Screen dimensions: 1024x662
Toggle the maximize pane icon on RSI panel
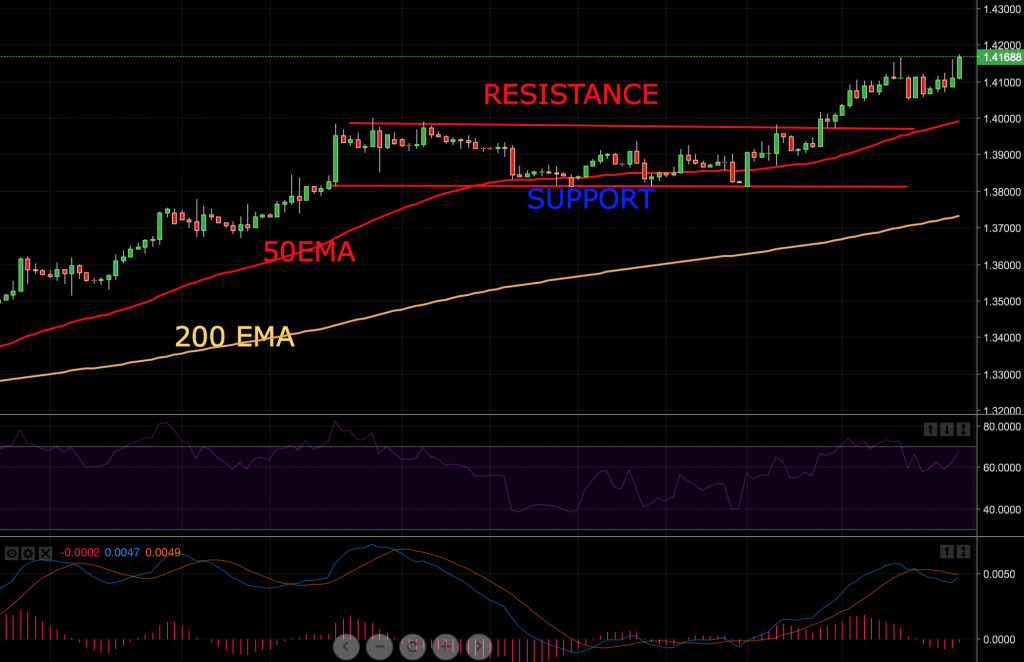(963, 428)
